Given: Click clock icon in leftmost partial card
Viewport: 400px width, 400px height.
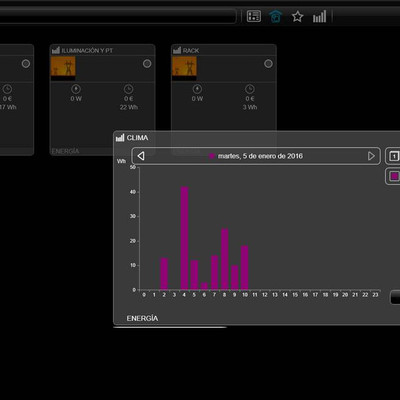Looking at the screenshot, I should tap(7, 89).
